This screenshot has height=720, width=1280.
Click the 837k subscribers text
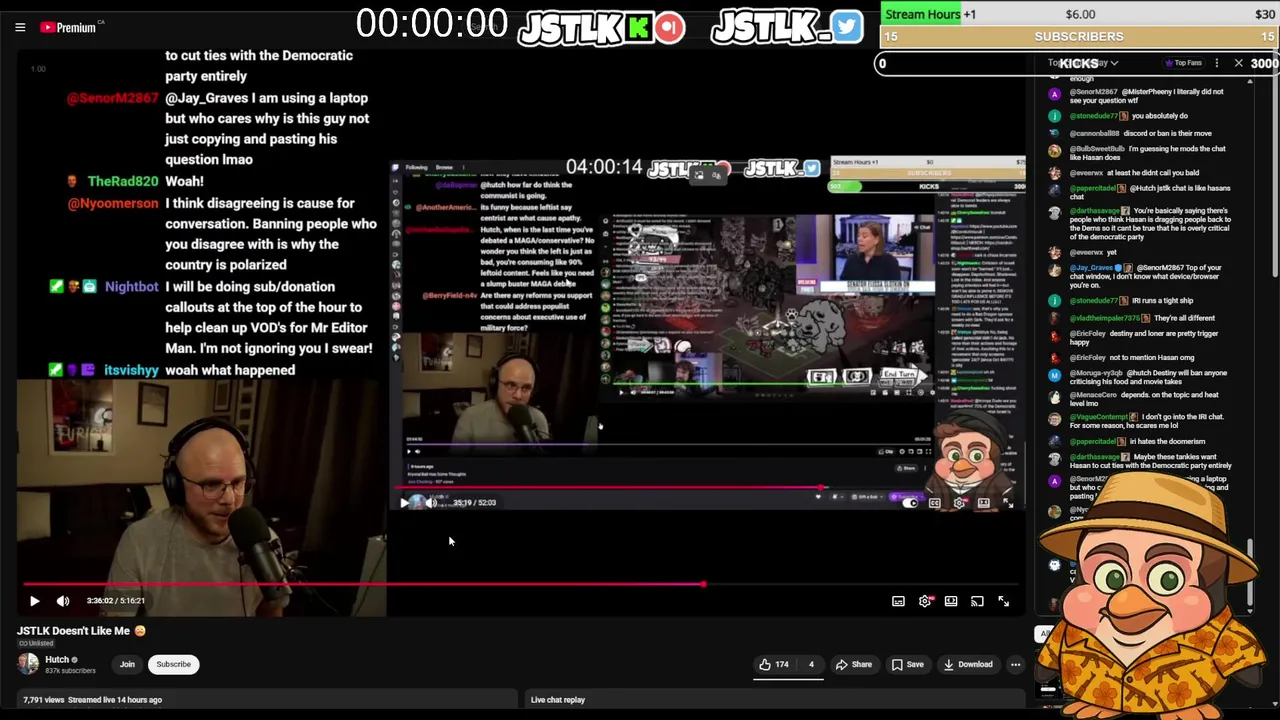pos(70,671)
